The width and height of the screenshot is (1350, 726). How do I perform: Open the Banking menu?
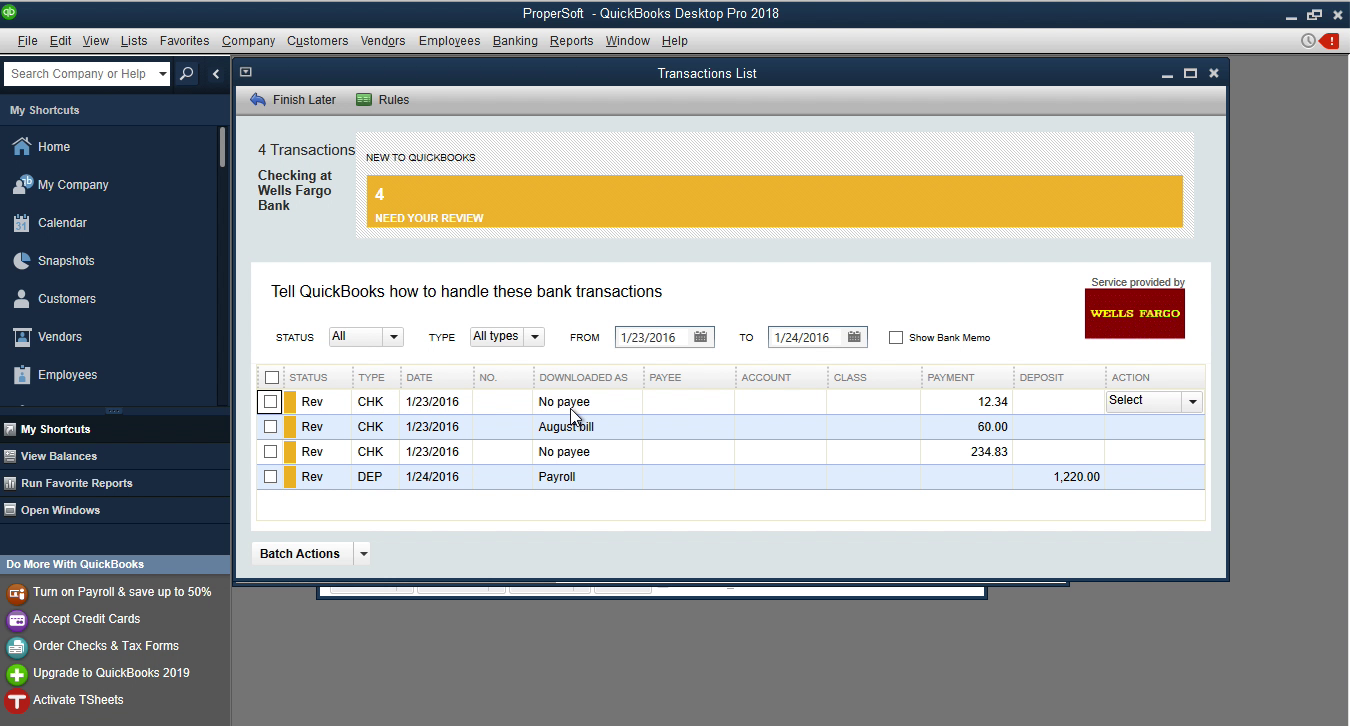tap(515, 41)
